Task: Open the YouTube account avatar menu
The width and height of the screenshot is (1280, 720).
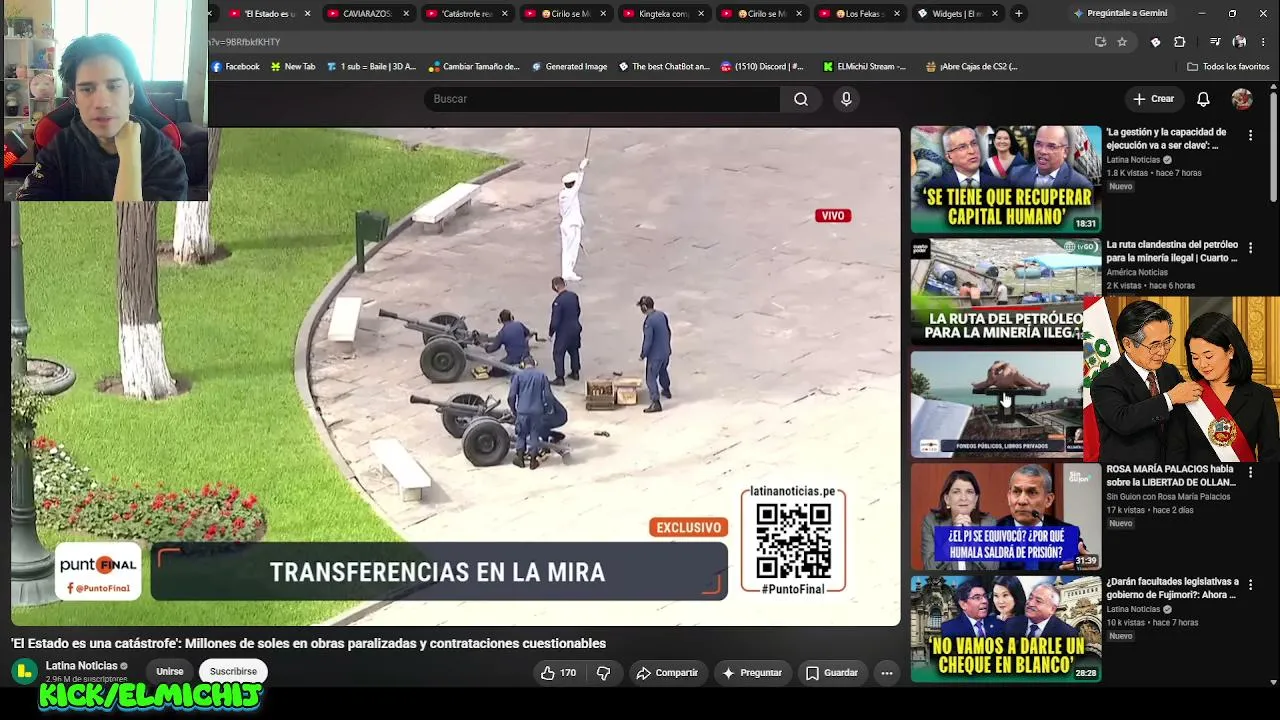Action: pyautogui.click(x=1242, y=99)
